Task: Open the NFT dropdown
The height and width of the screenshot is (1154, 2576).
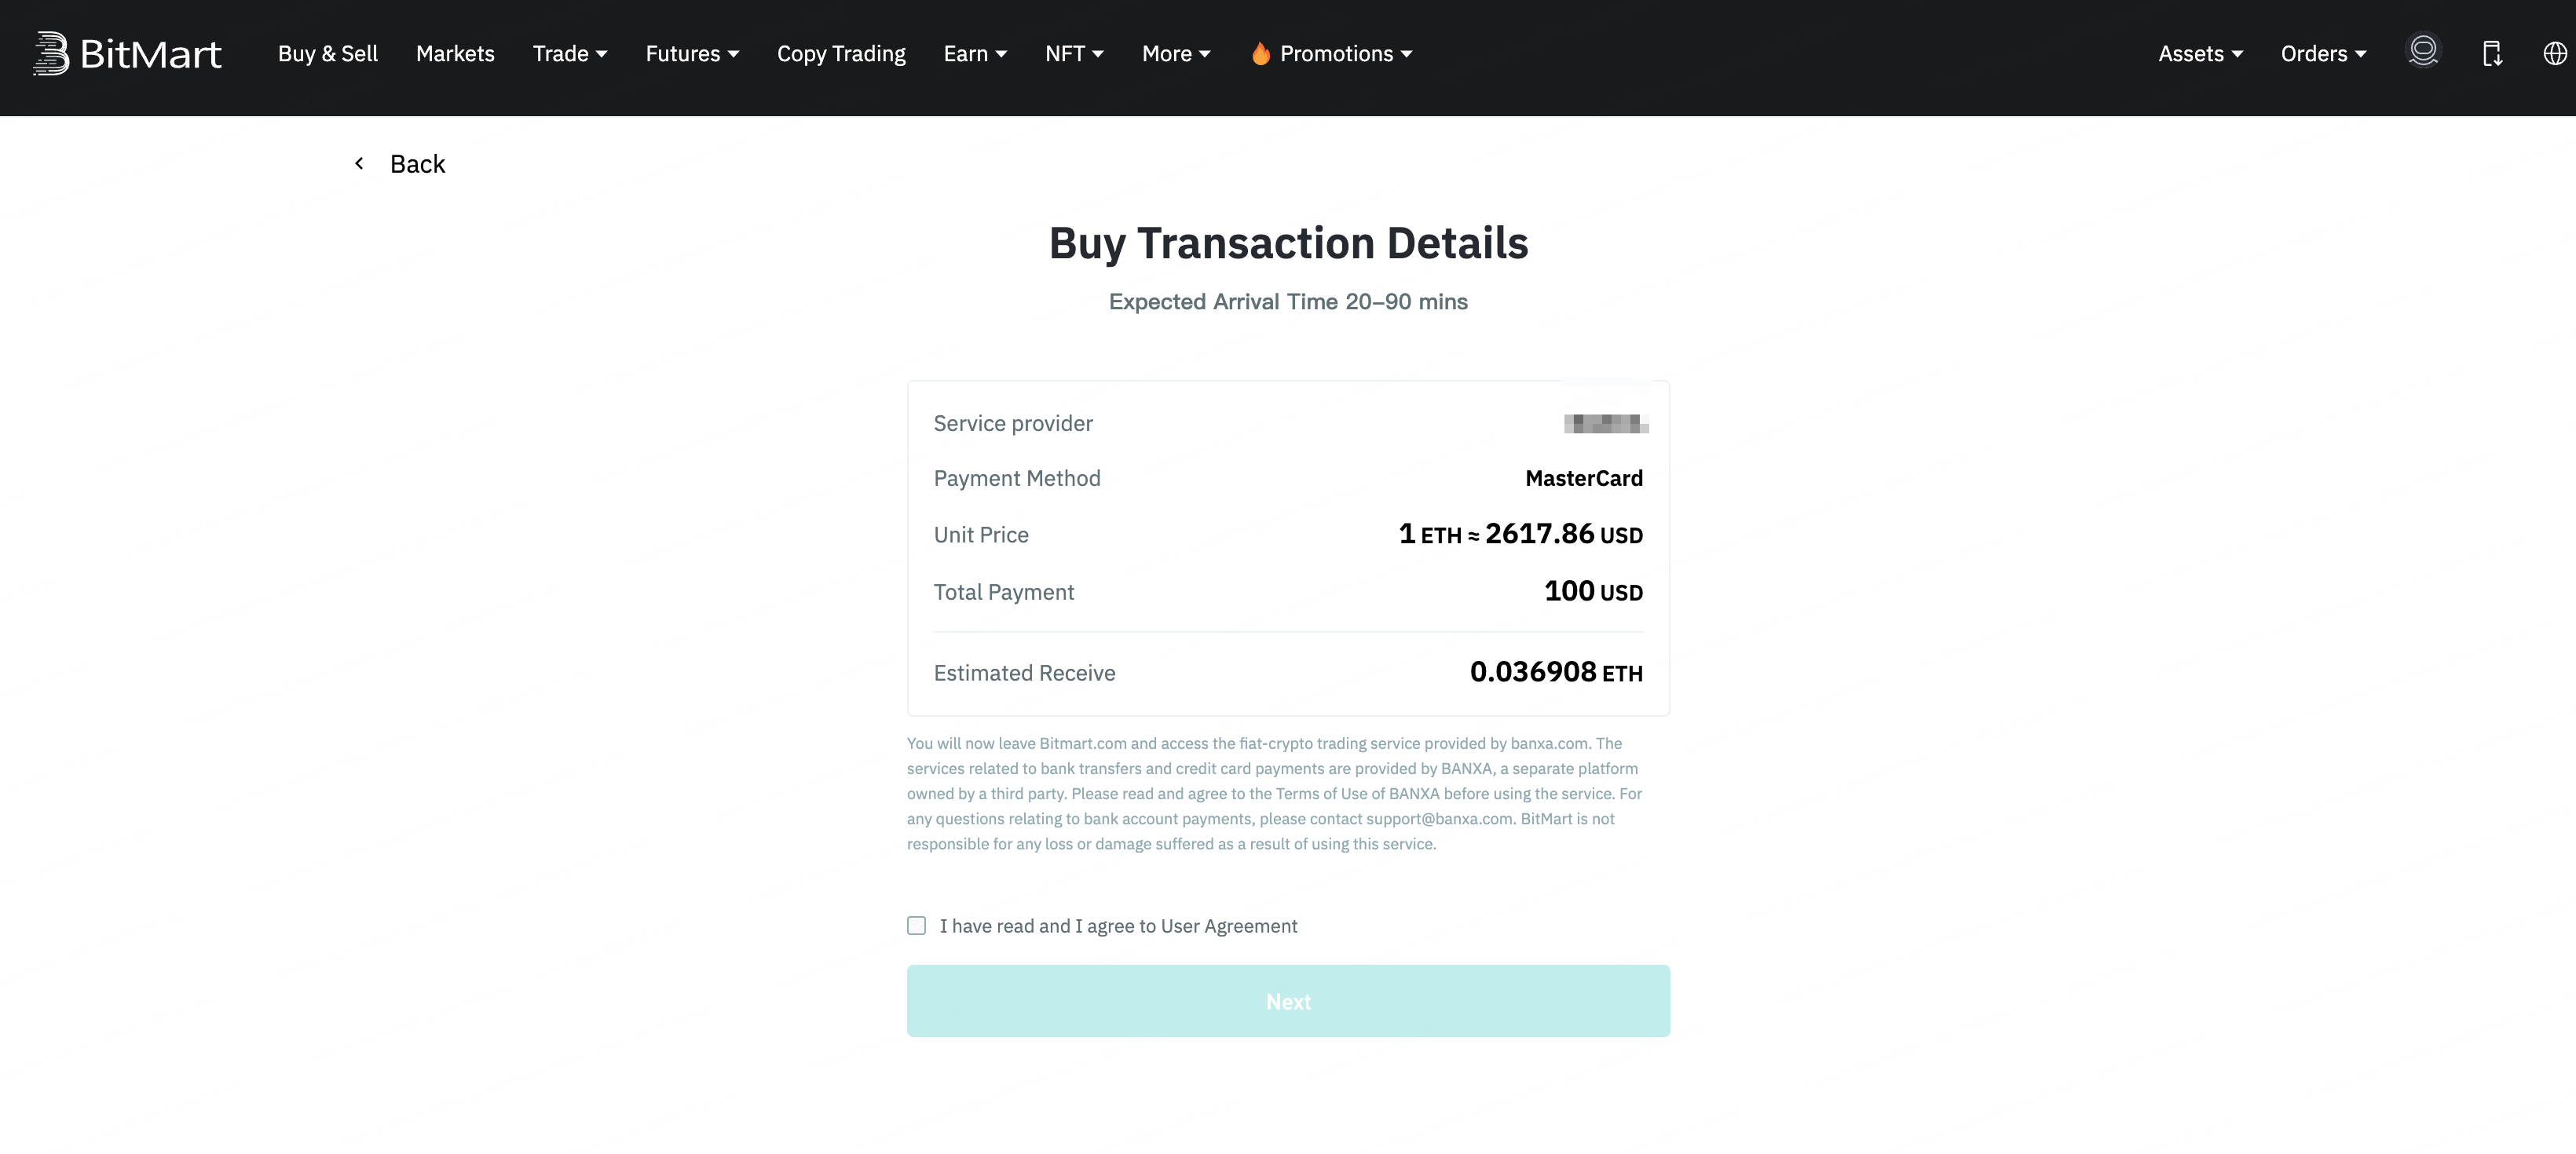Action: (x=1074, y=54)
